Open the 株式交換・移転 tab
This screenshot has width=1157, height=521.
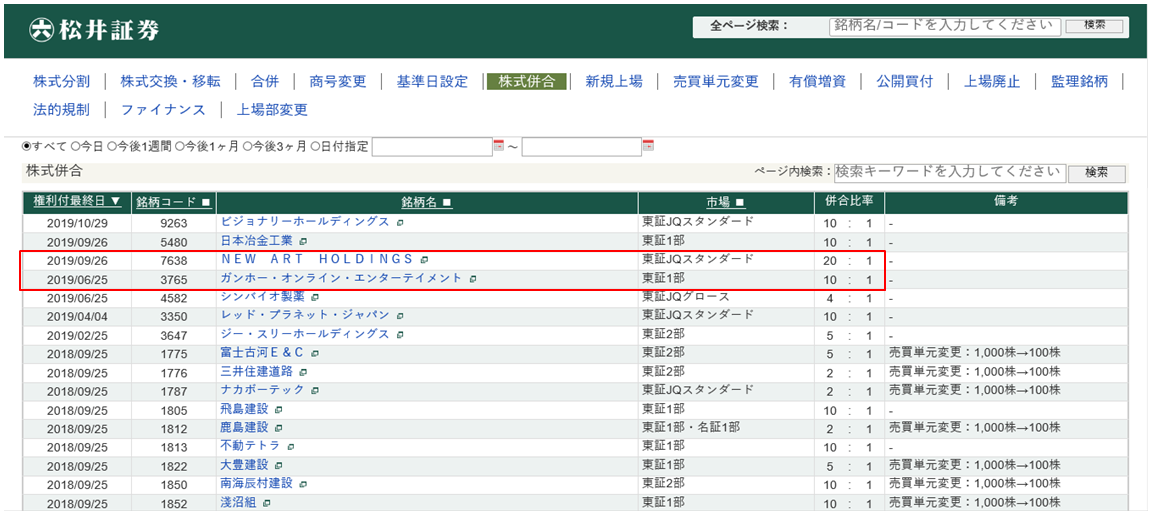coord(170,82)
